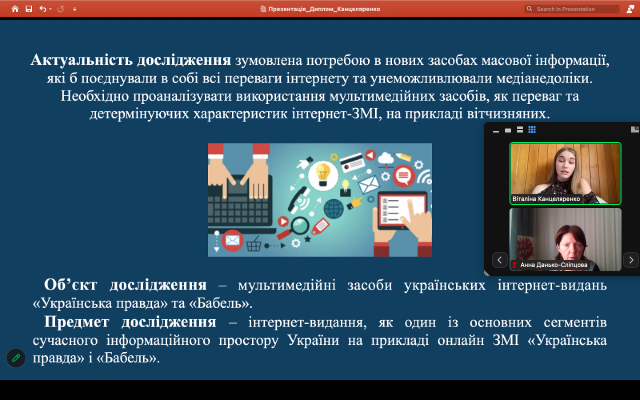Image resolution: width=640 pixels, height=400 pixels.
Task: Select Віталіна Канцеляренко's video tile
Action: tap(565, 173)
